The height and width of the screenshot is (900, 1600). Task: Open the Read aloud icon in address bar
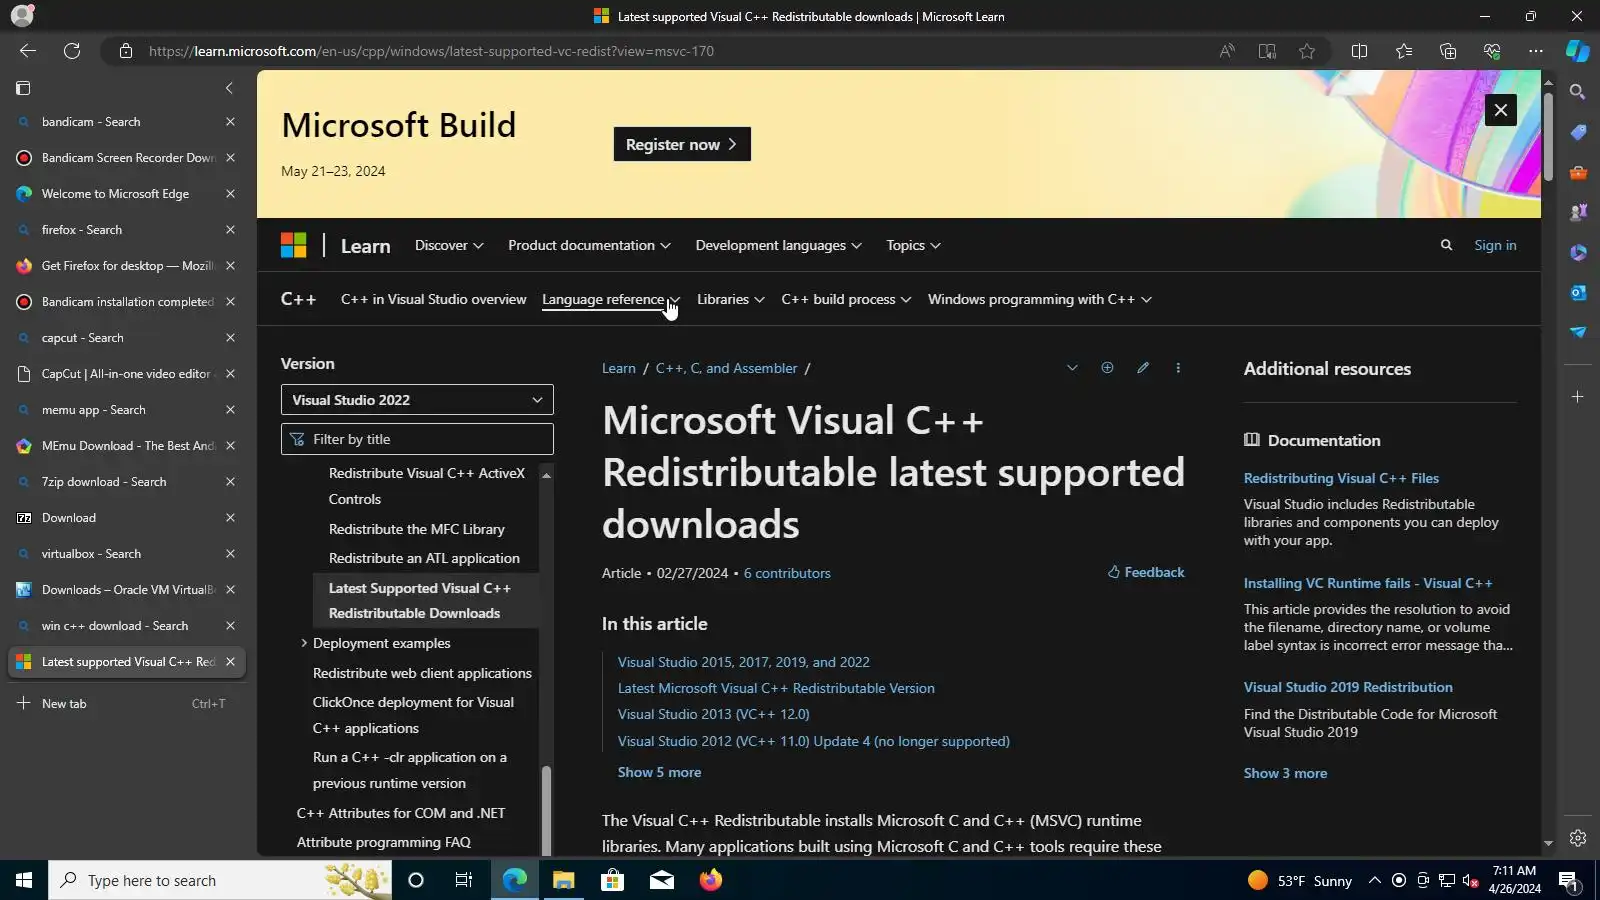pyautogui.click(x=1227, y=51)
